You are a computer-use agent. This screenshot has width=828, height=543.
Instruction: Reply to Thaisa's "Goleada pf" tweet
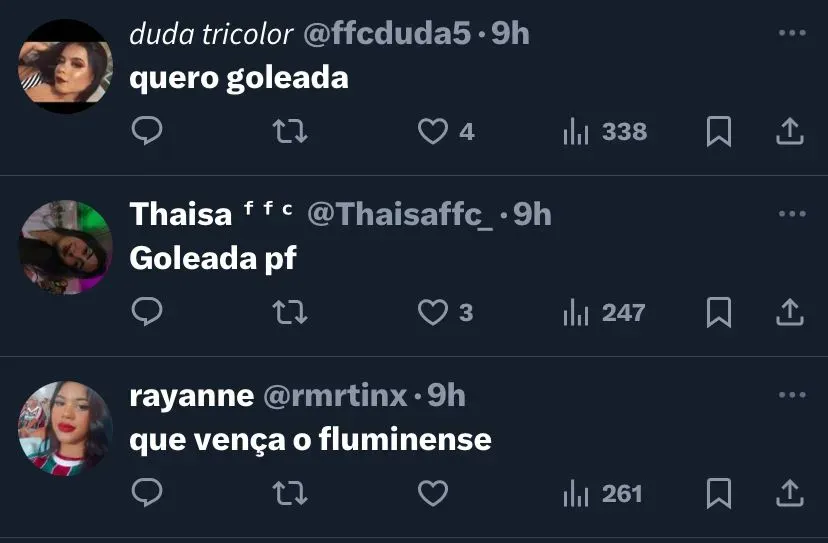point(147,313)
